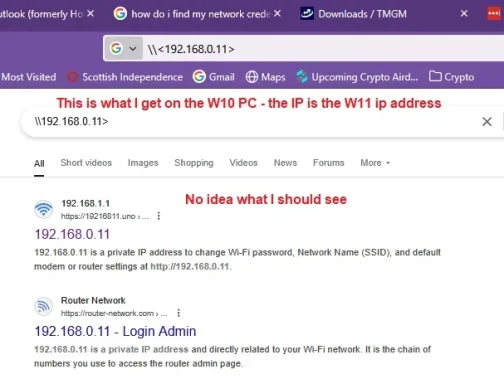Close the Outlook (formerly Hotmail) tab
Image resolution: width=504 pixels, height=384 pixels.
pyautogui.click(x=90, y=14)
